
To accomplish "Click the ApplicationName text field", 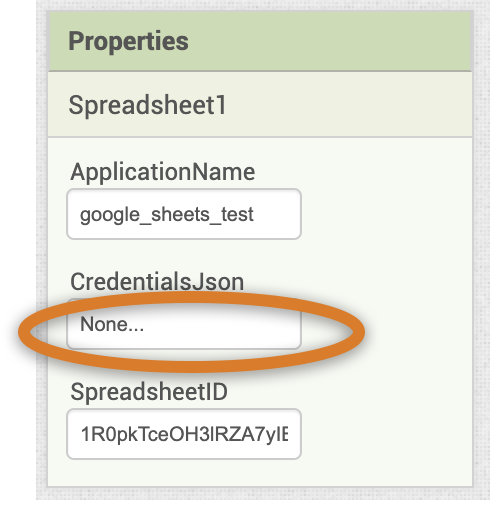I will coord(184,214).
